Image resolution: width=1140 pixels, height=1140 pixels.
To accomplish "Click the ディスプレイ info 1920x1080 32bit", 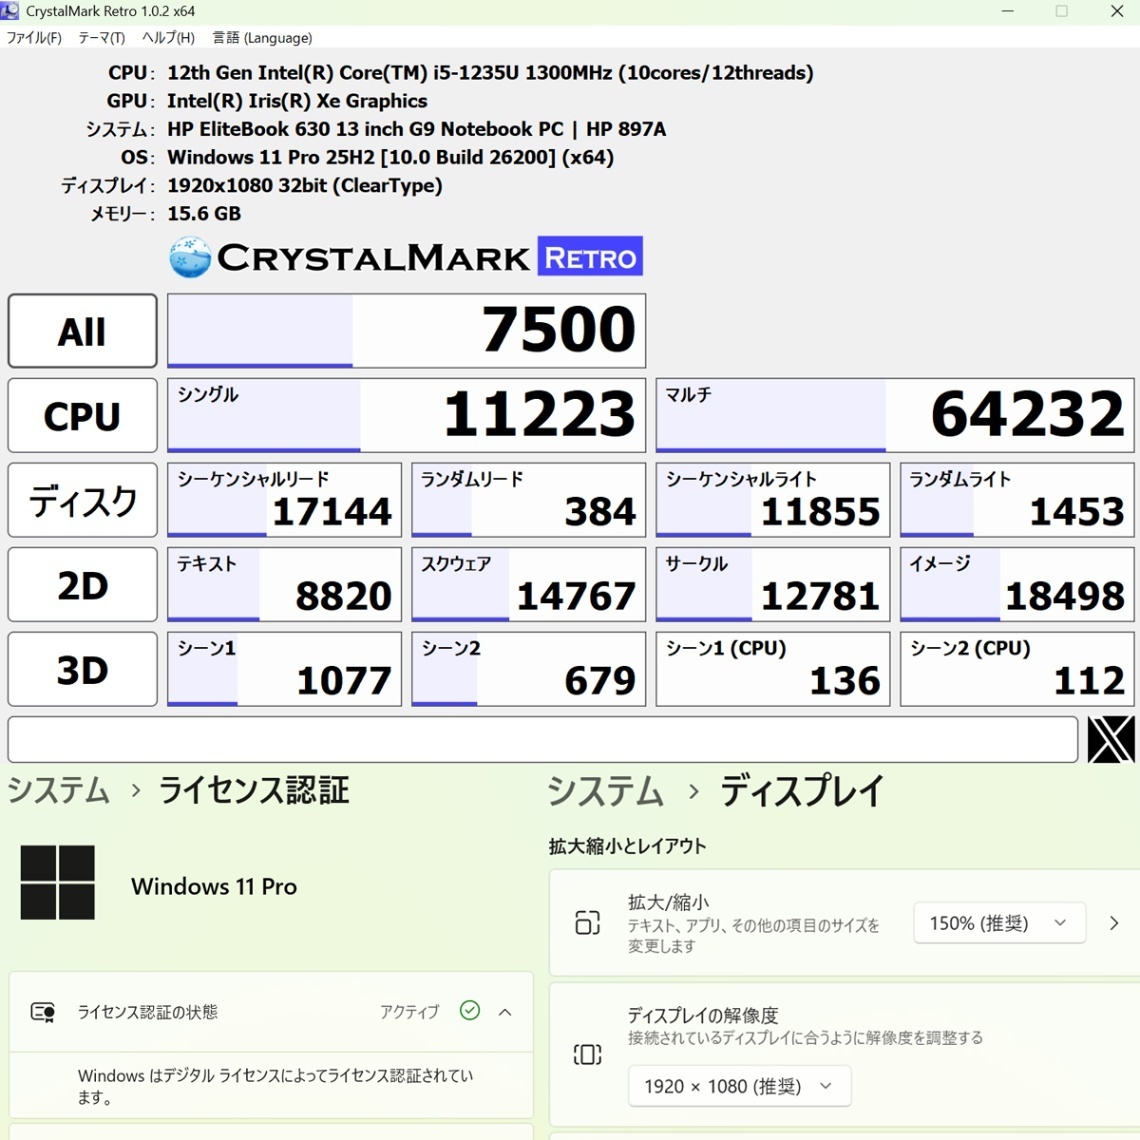I will pos(305,186).
